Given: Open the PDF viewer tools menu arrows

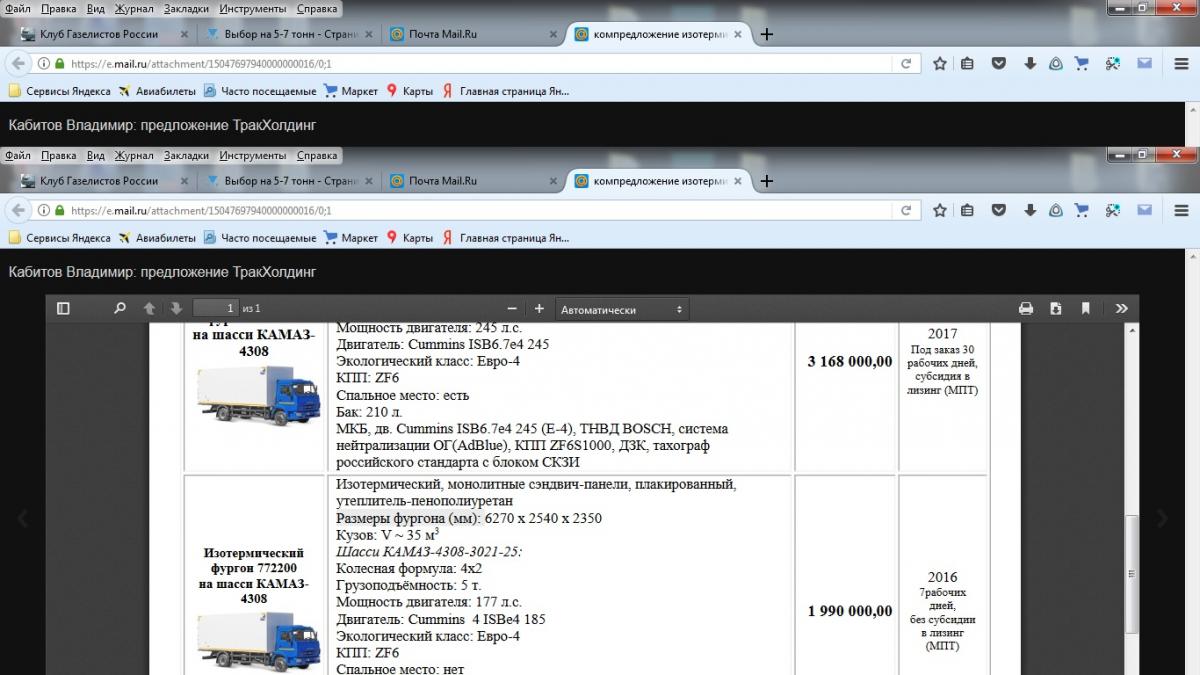Looking at the screenshot, I should click(1121, 309).
